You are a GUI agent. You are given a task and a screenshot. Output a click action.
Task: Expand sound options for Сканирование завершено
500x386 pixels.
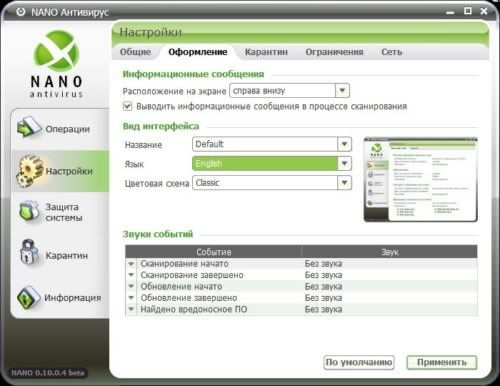coord(131,275)
